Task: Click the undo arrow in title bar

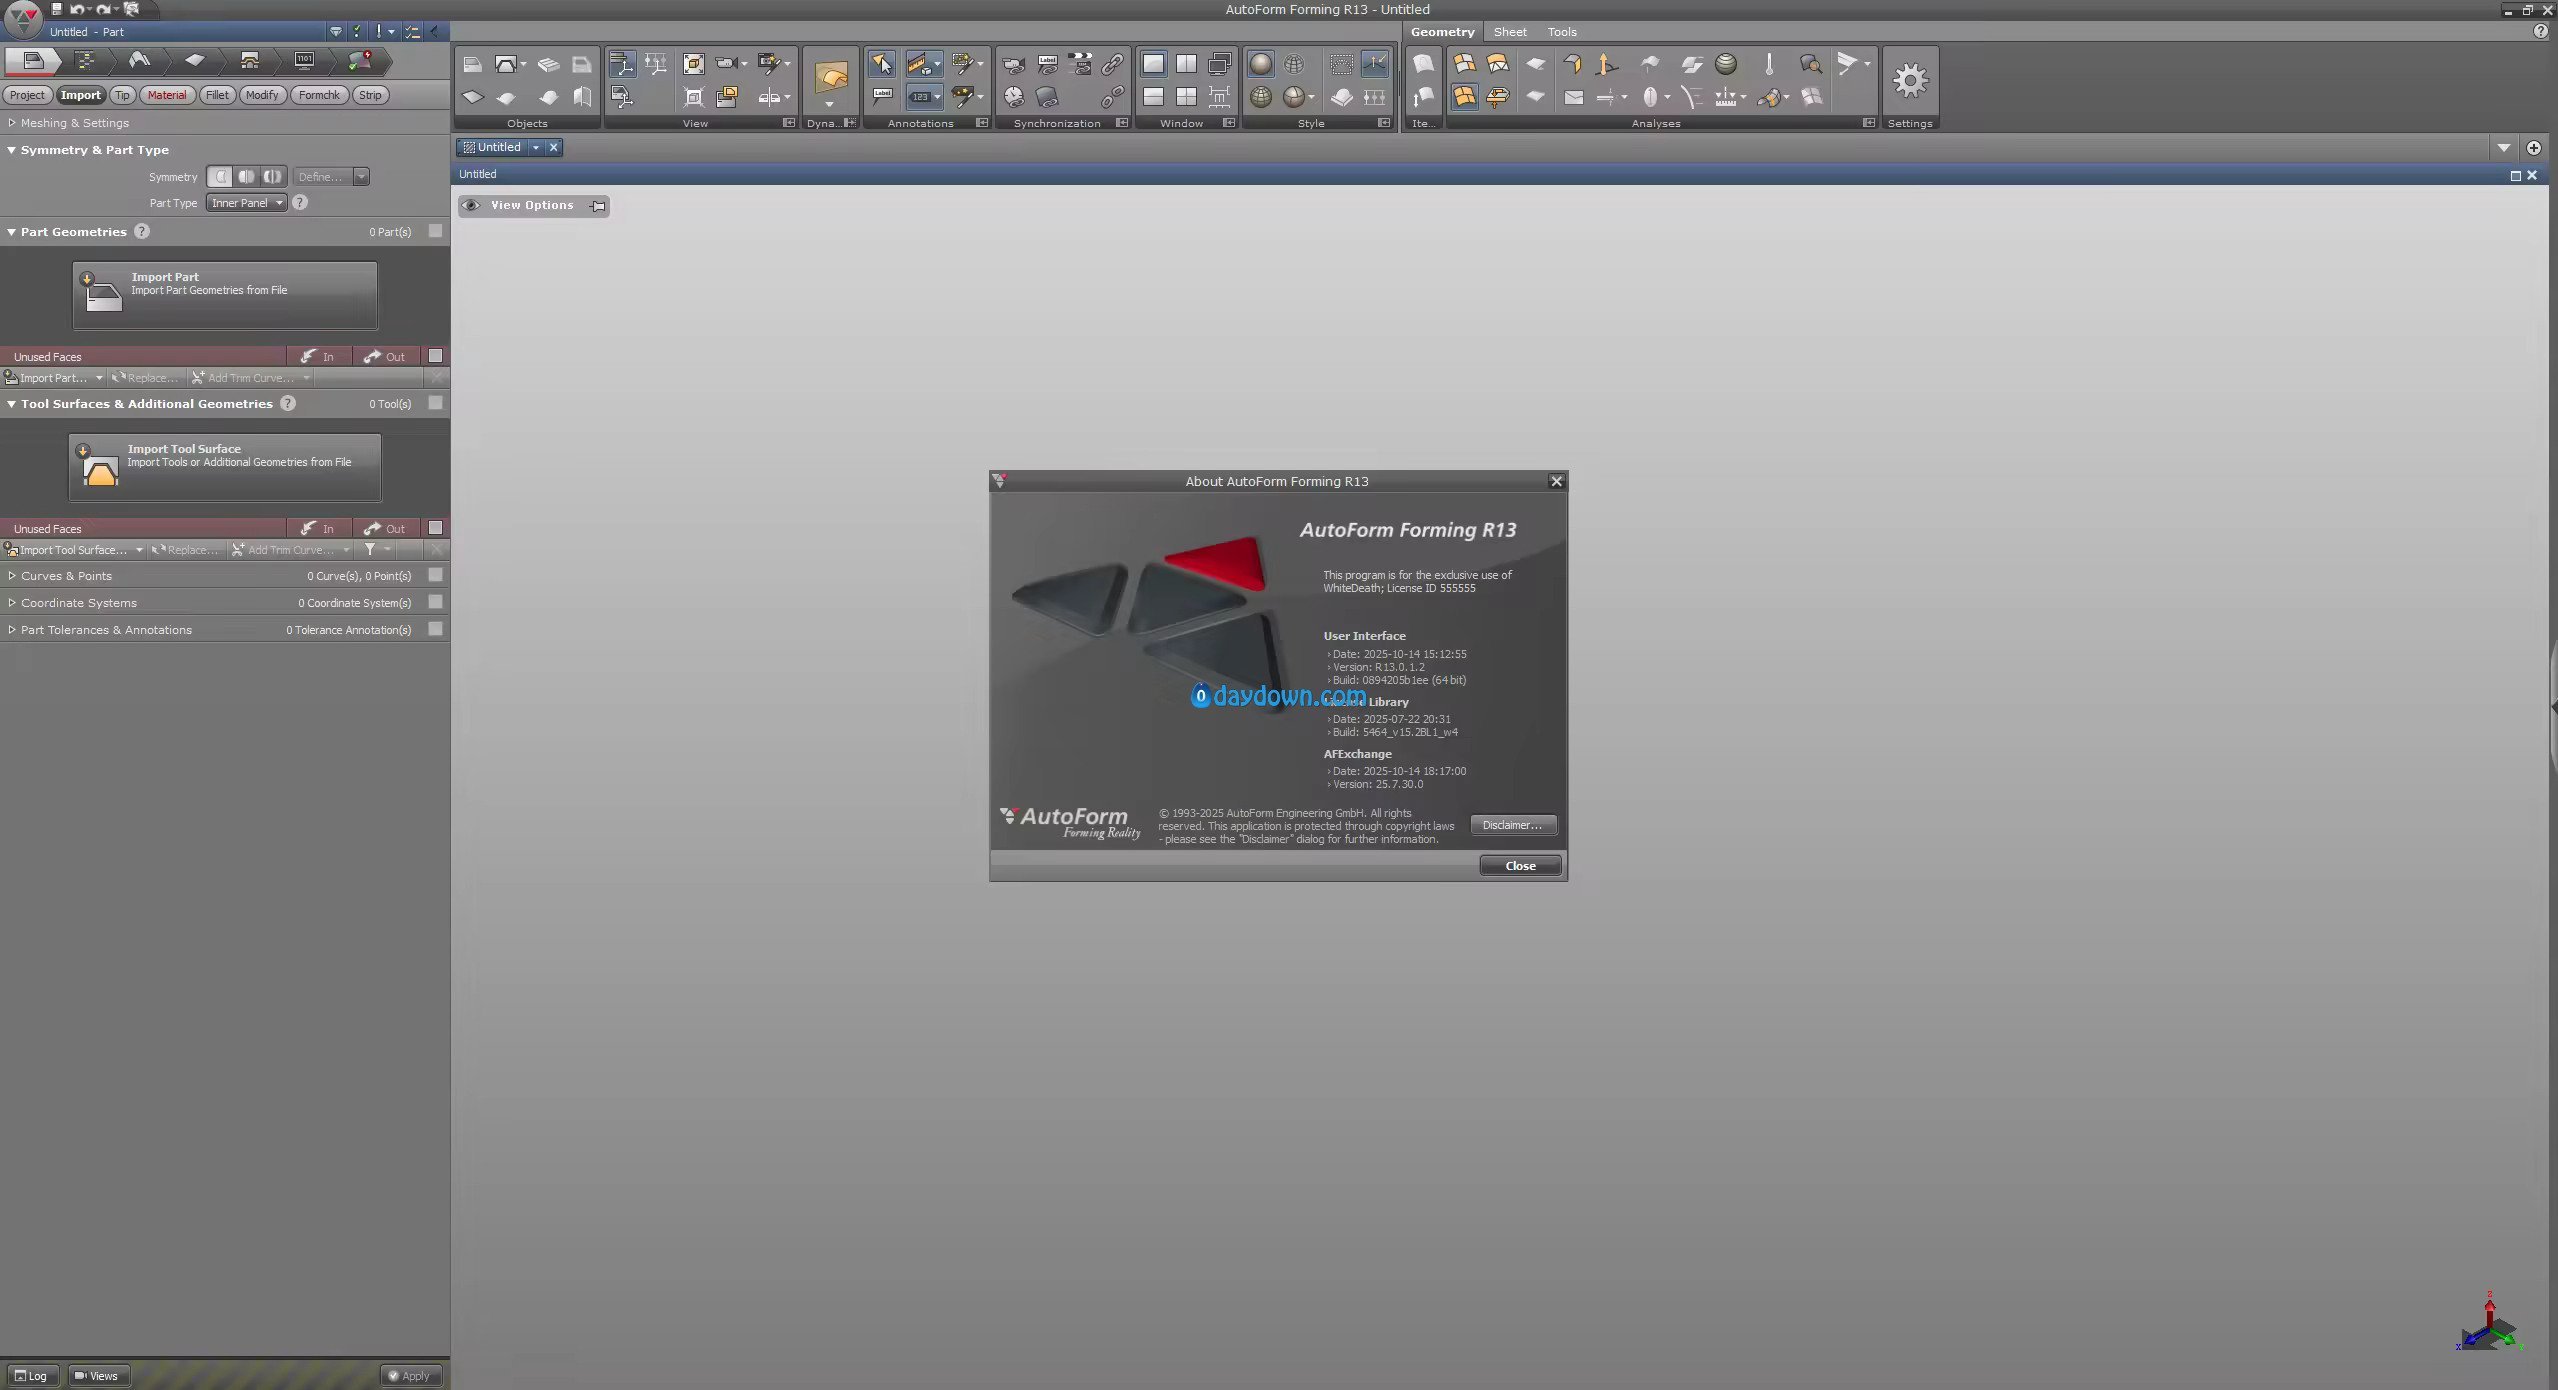Action: point(77,9)
